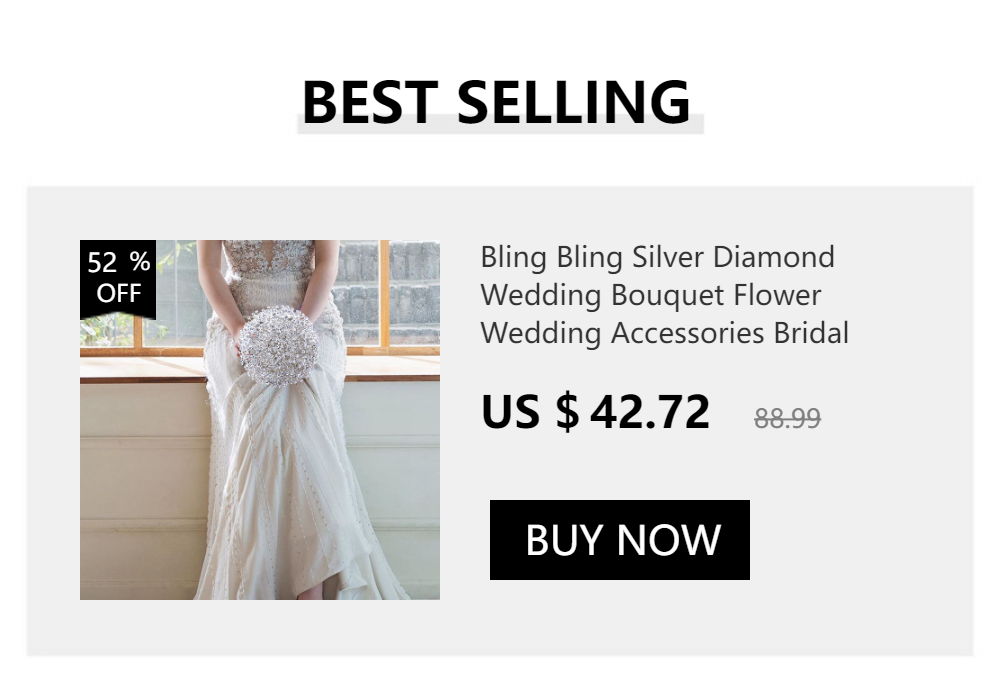Click the 'US $' currency label

tap(531, 412)
